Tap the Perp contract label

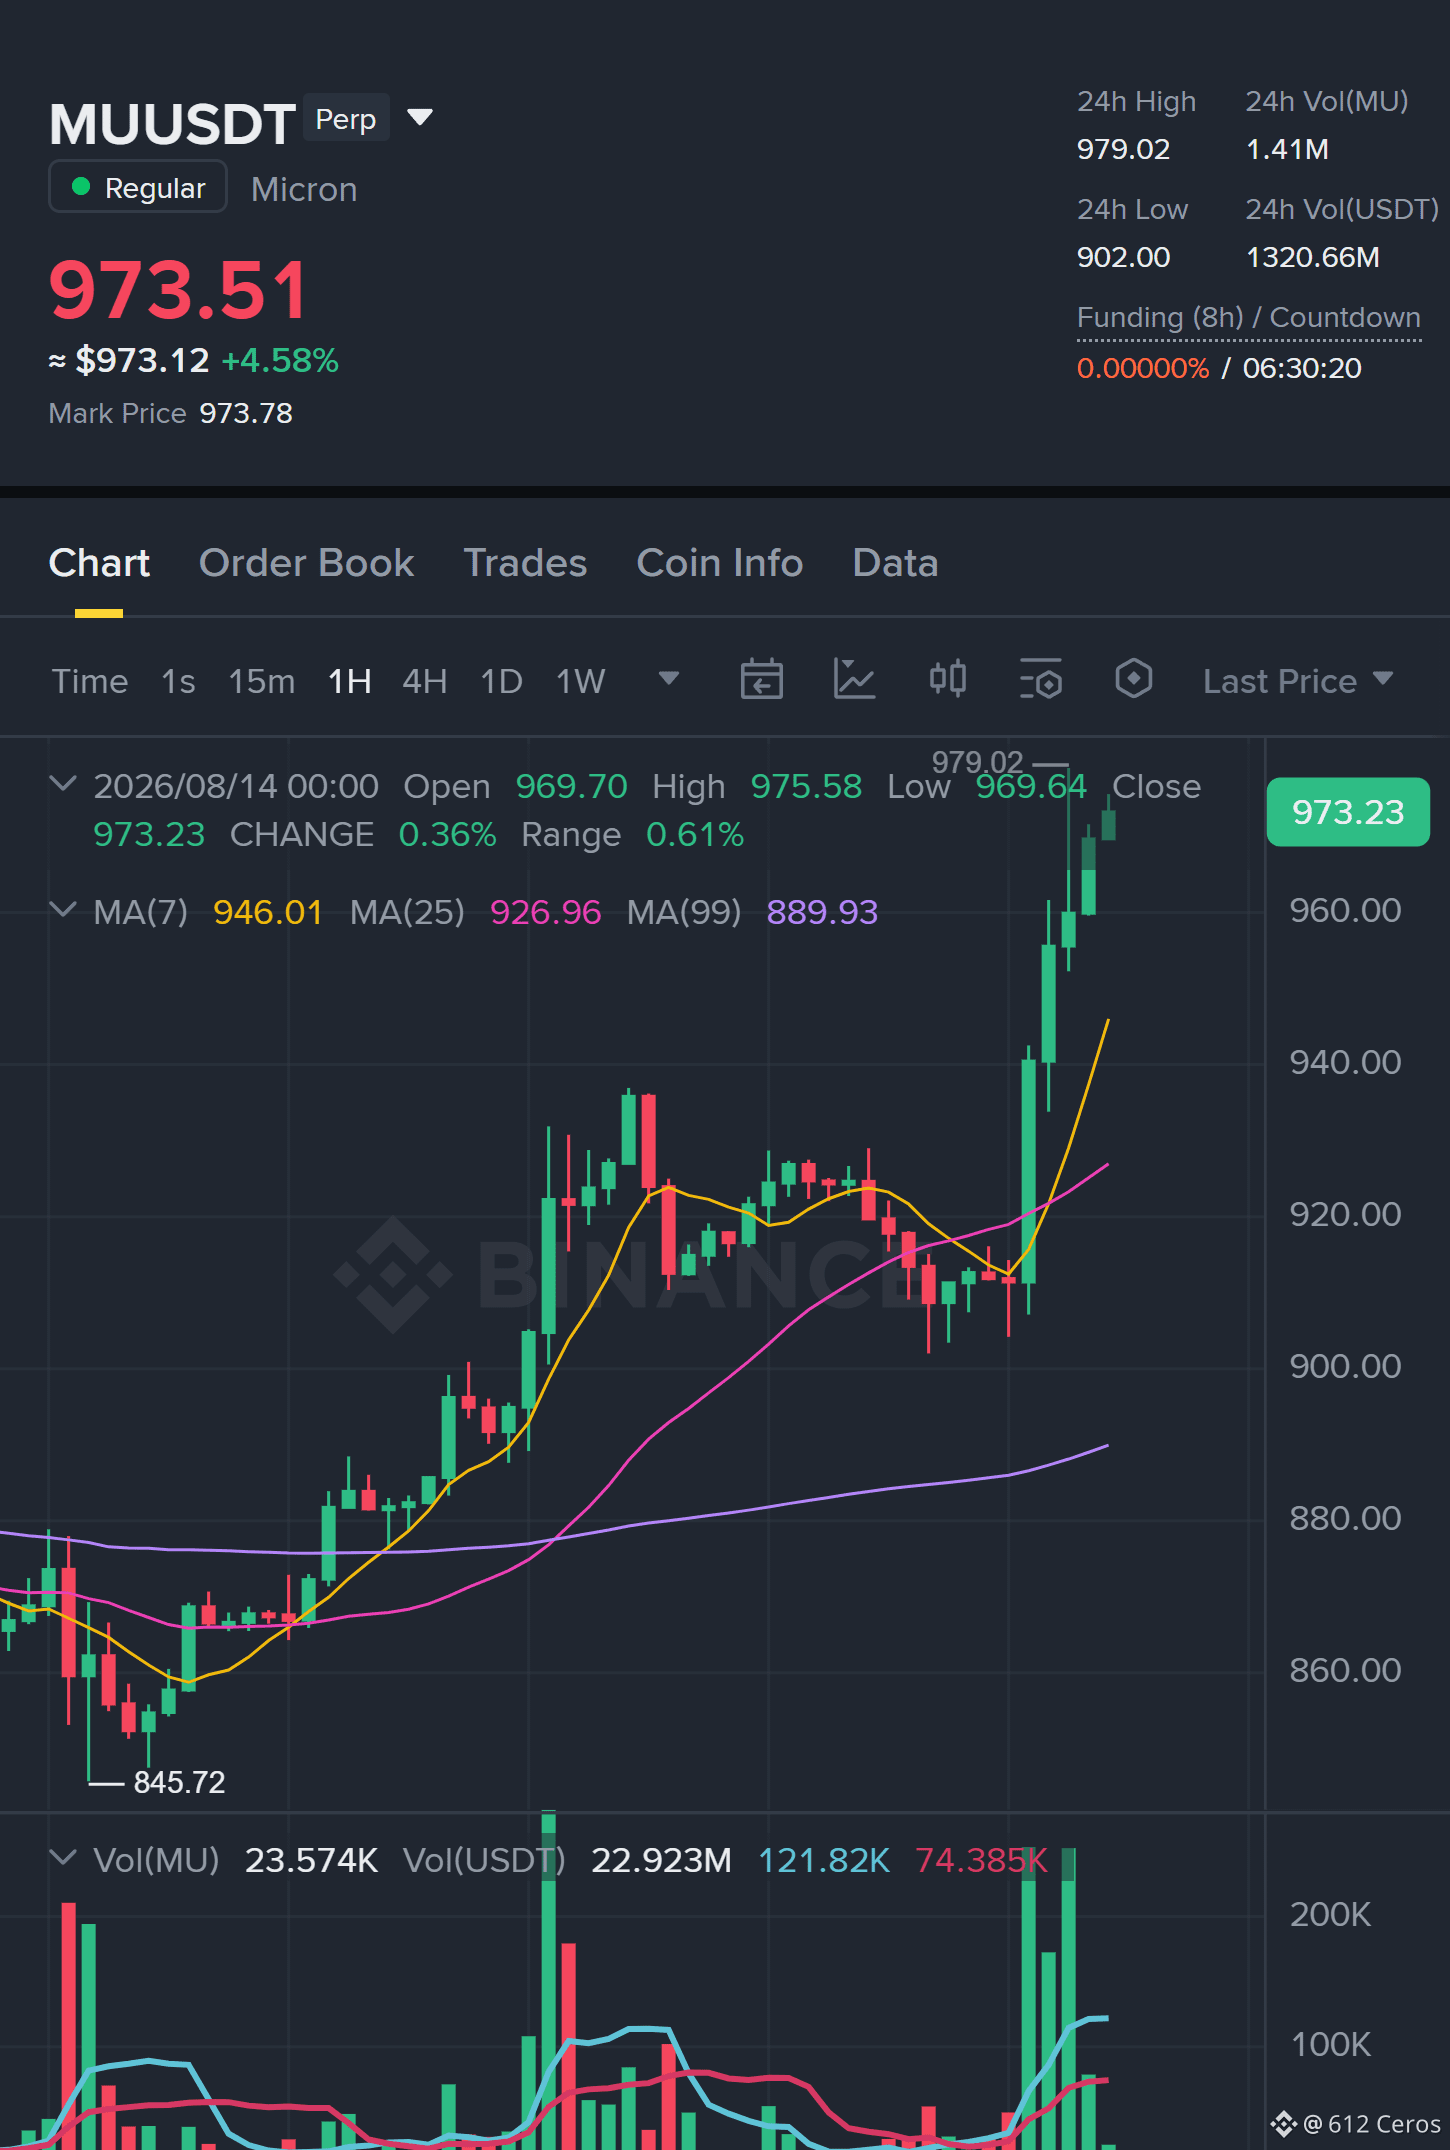pos(346,118)
